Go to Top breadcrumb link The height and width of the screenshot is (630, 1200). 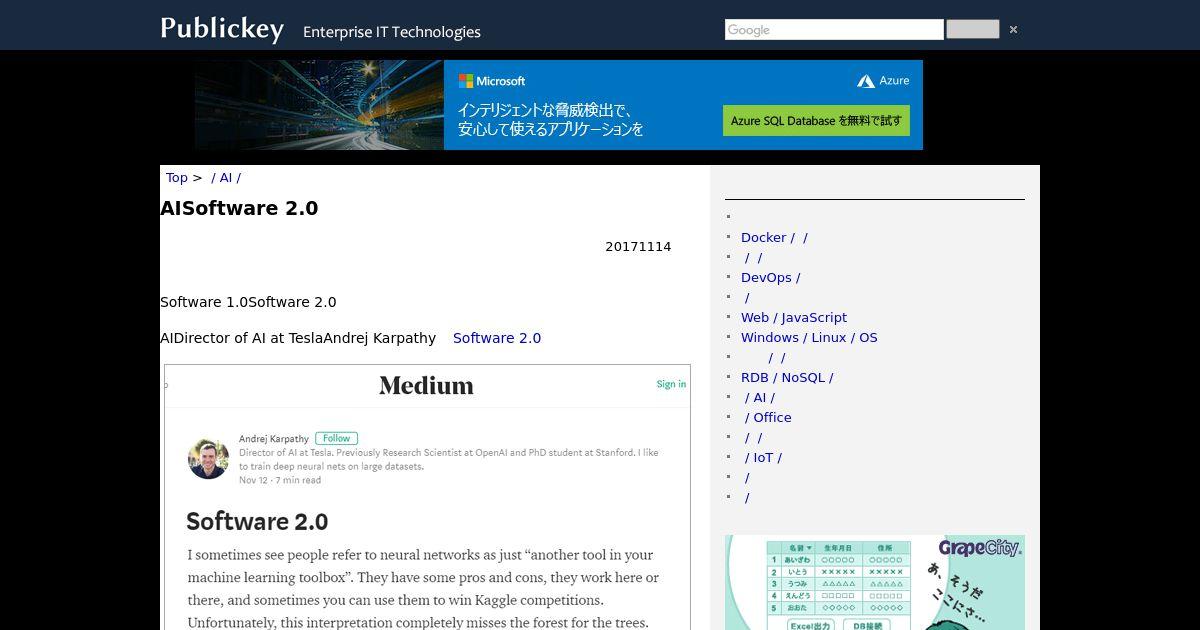(x=177, y=178)
